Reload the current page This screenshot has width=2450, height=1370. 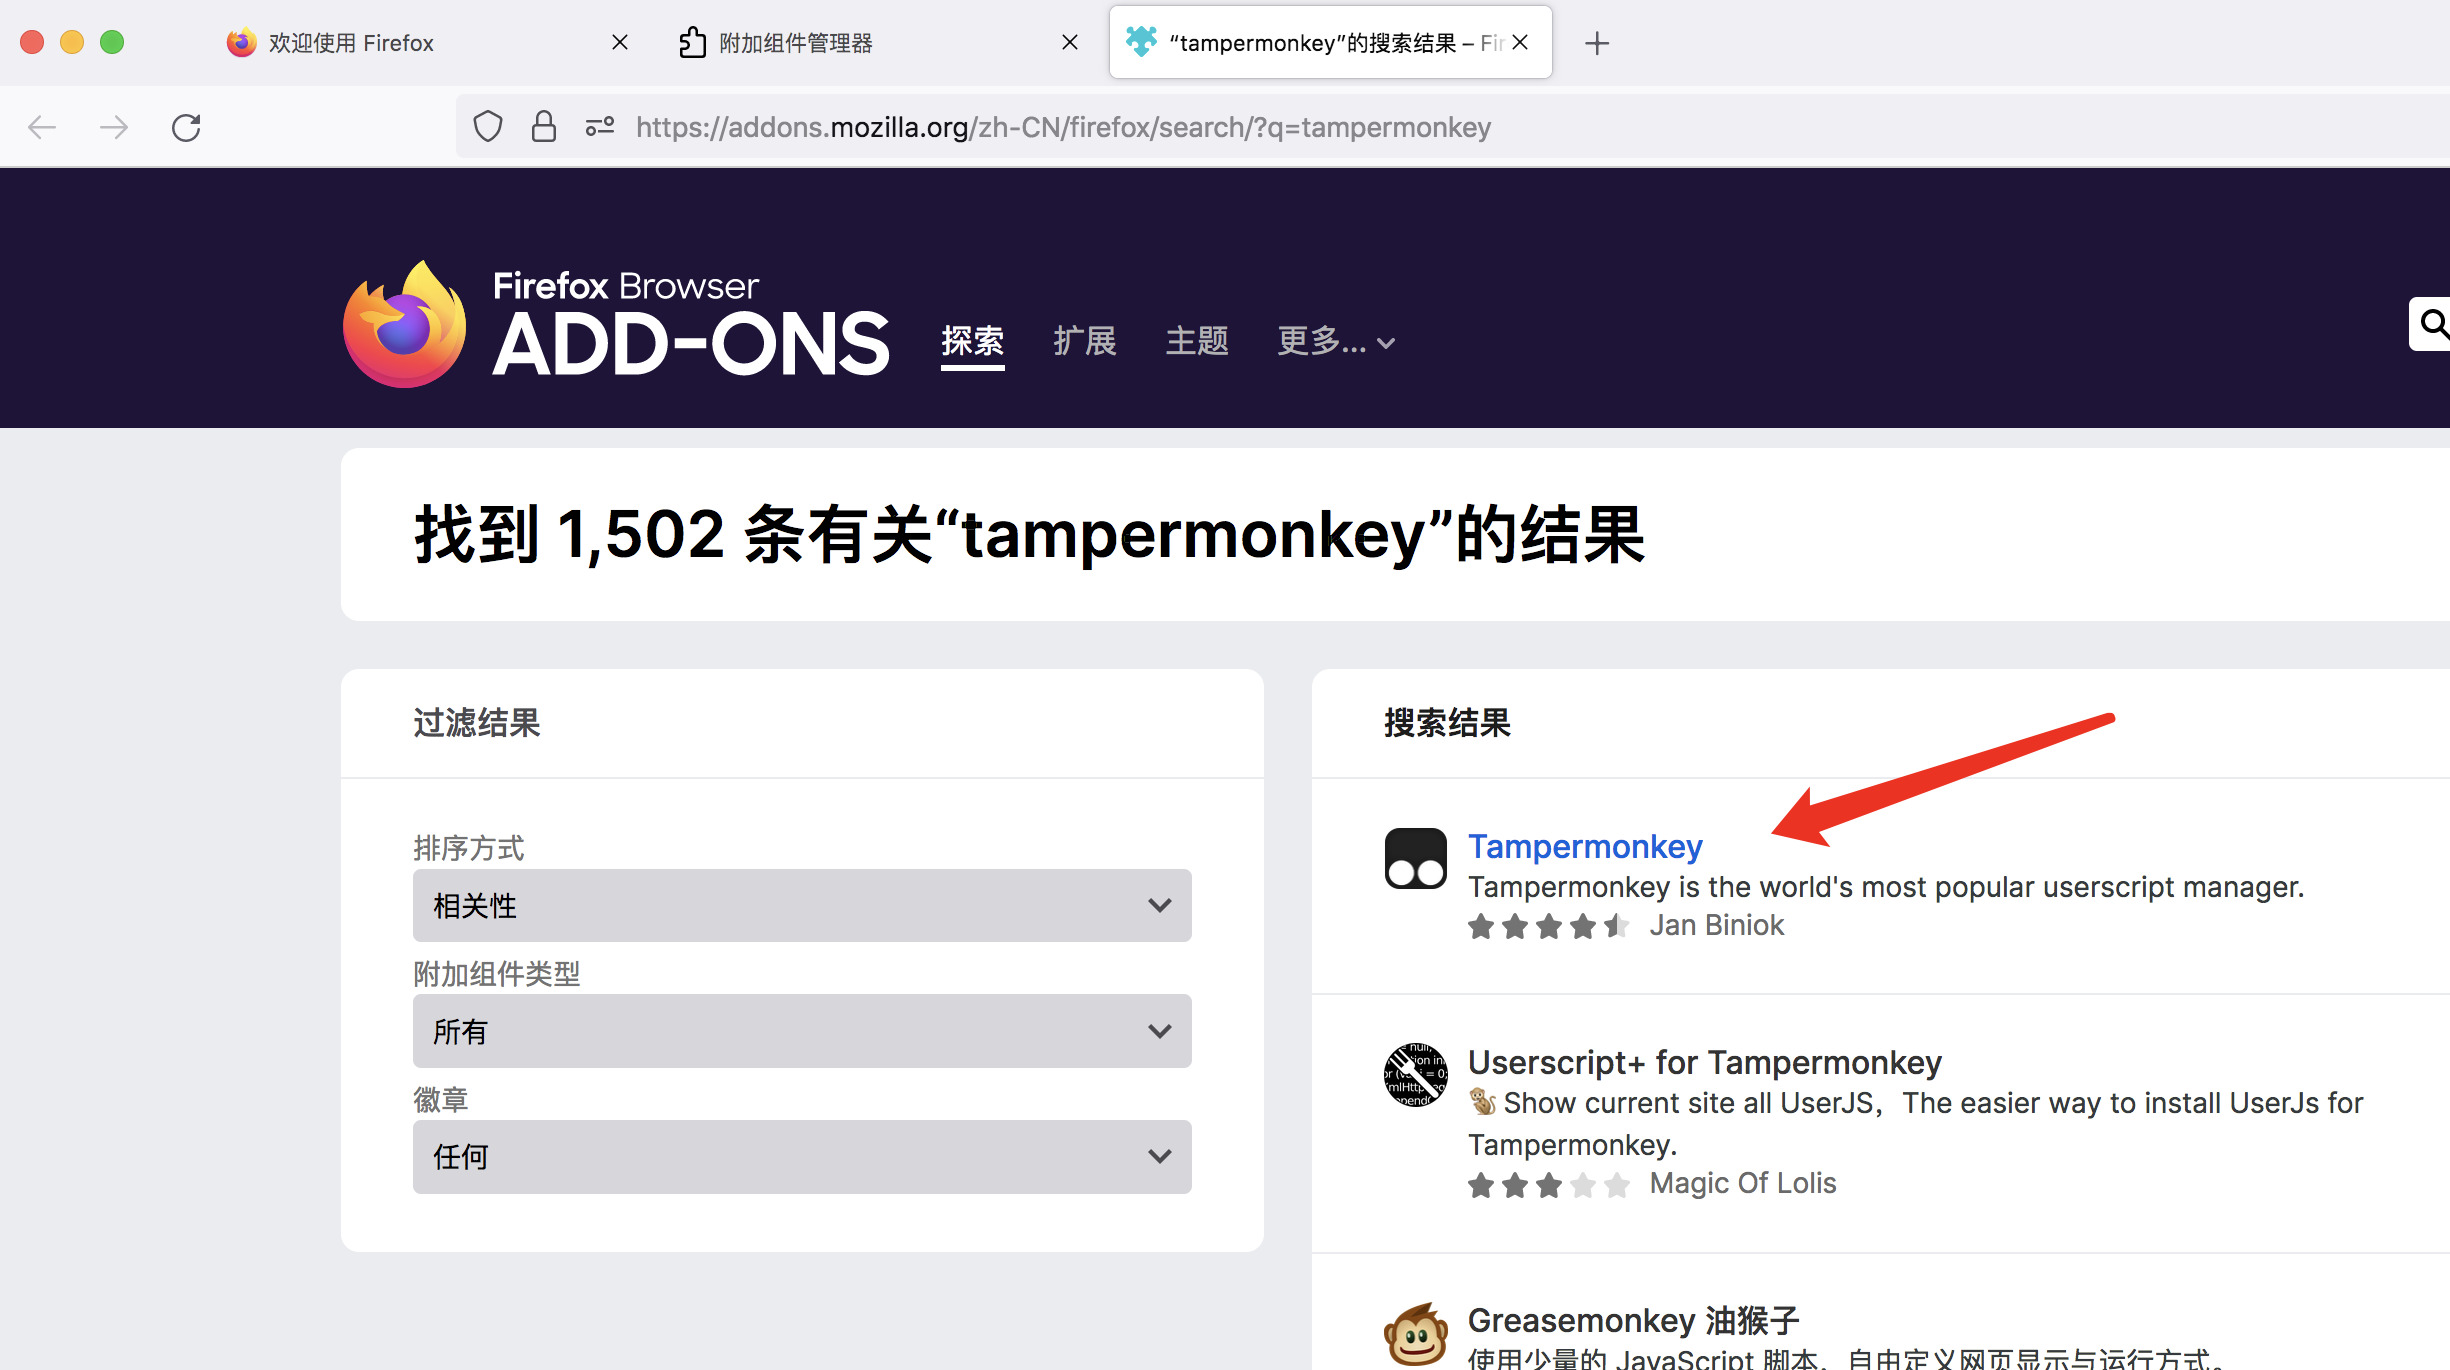pyautogui.click(x=186, y=127)
